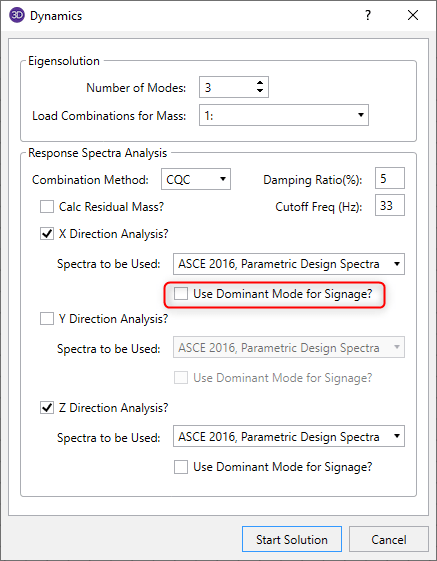This screenshot has height=561, width=437.
Task: Uncheck the X Direction Analysis checkbox
Action: click(47, 234)
